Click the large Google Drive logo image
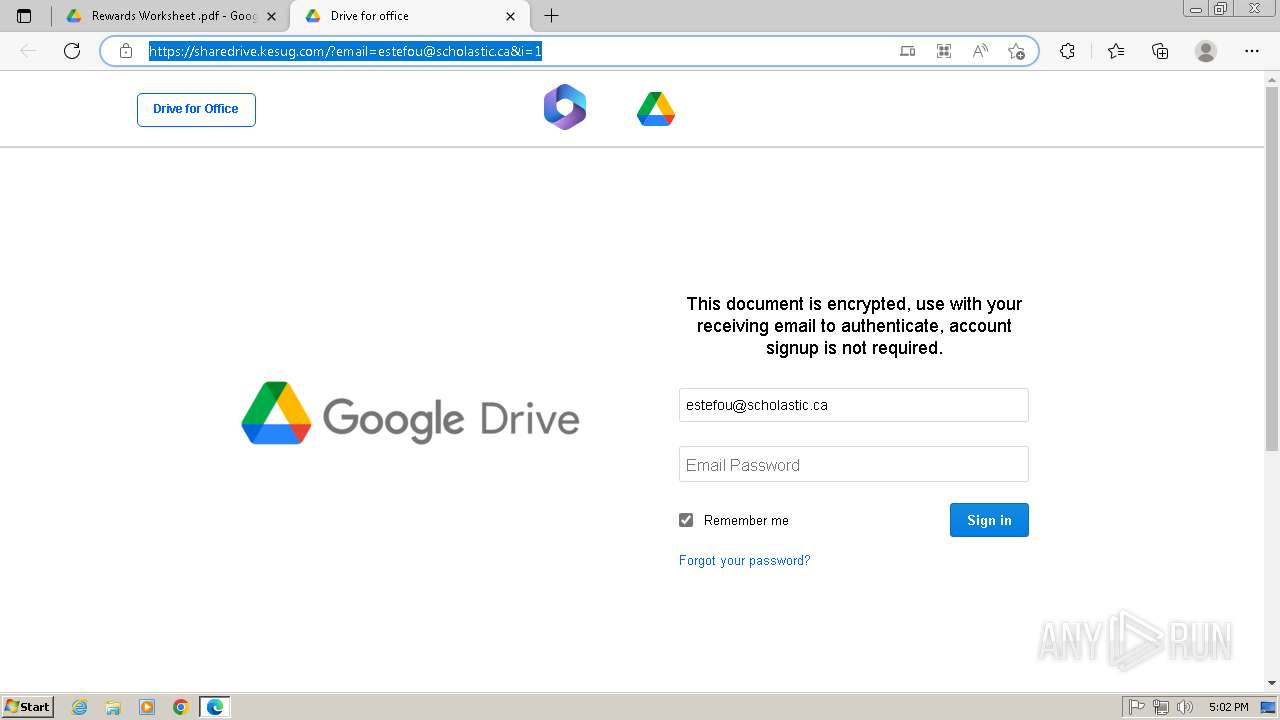This screenshot has height=720, width=1280. click(410, 412)
